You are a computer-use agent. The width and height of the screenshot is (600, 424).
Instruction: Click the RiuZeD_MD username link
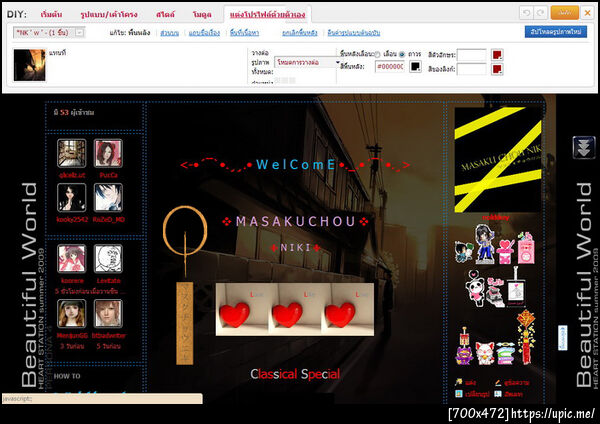click(108, 219)
